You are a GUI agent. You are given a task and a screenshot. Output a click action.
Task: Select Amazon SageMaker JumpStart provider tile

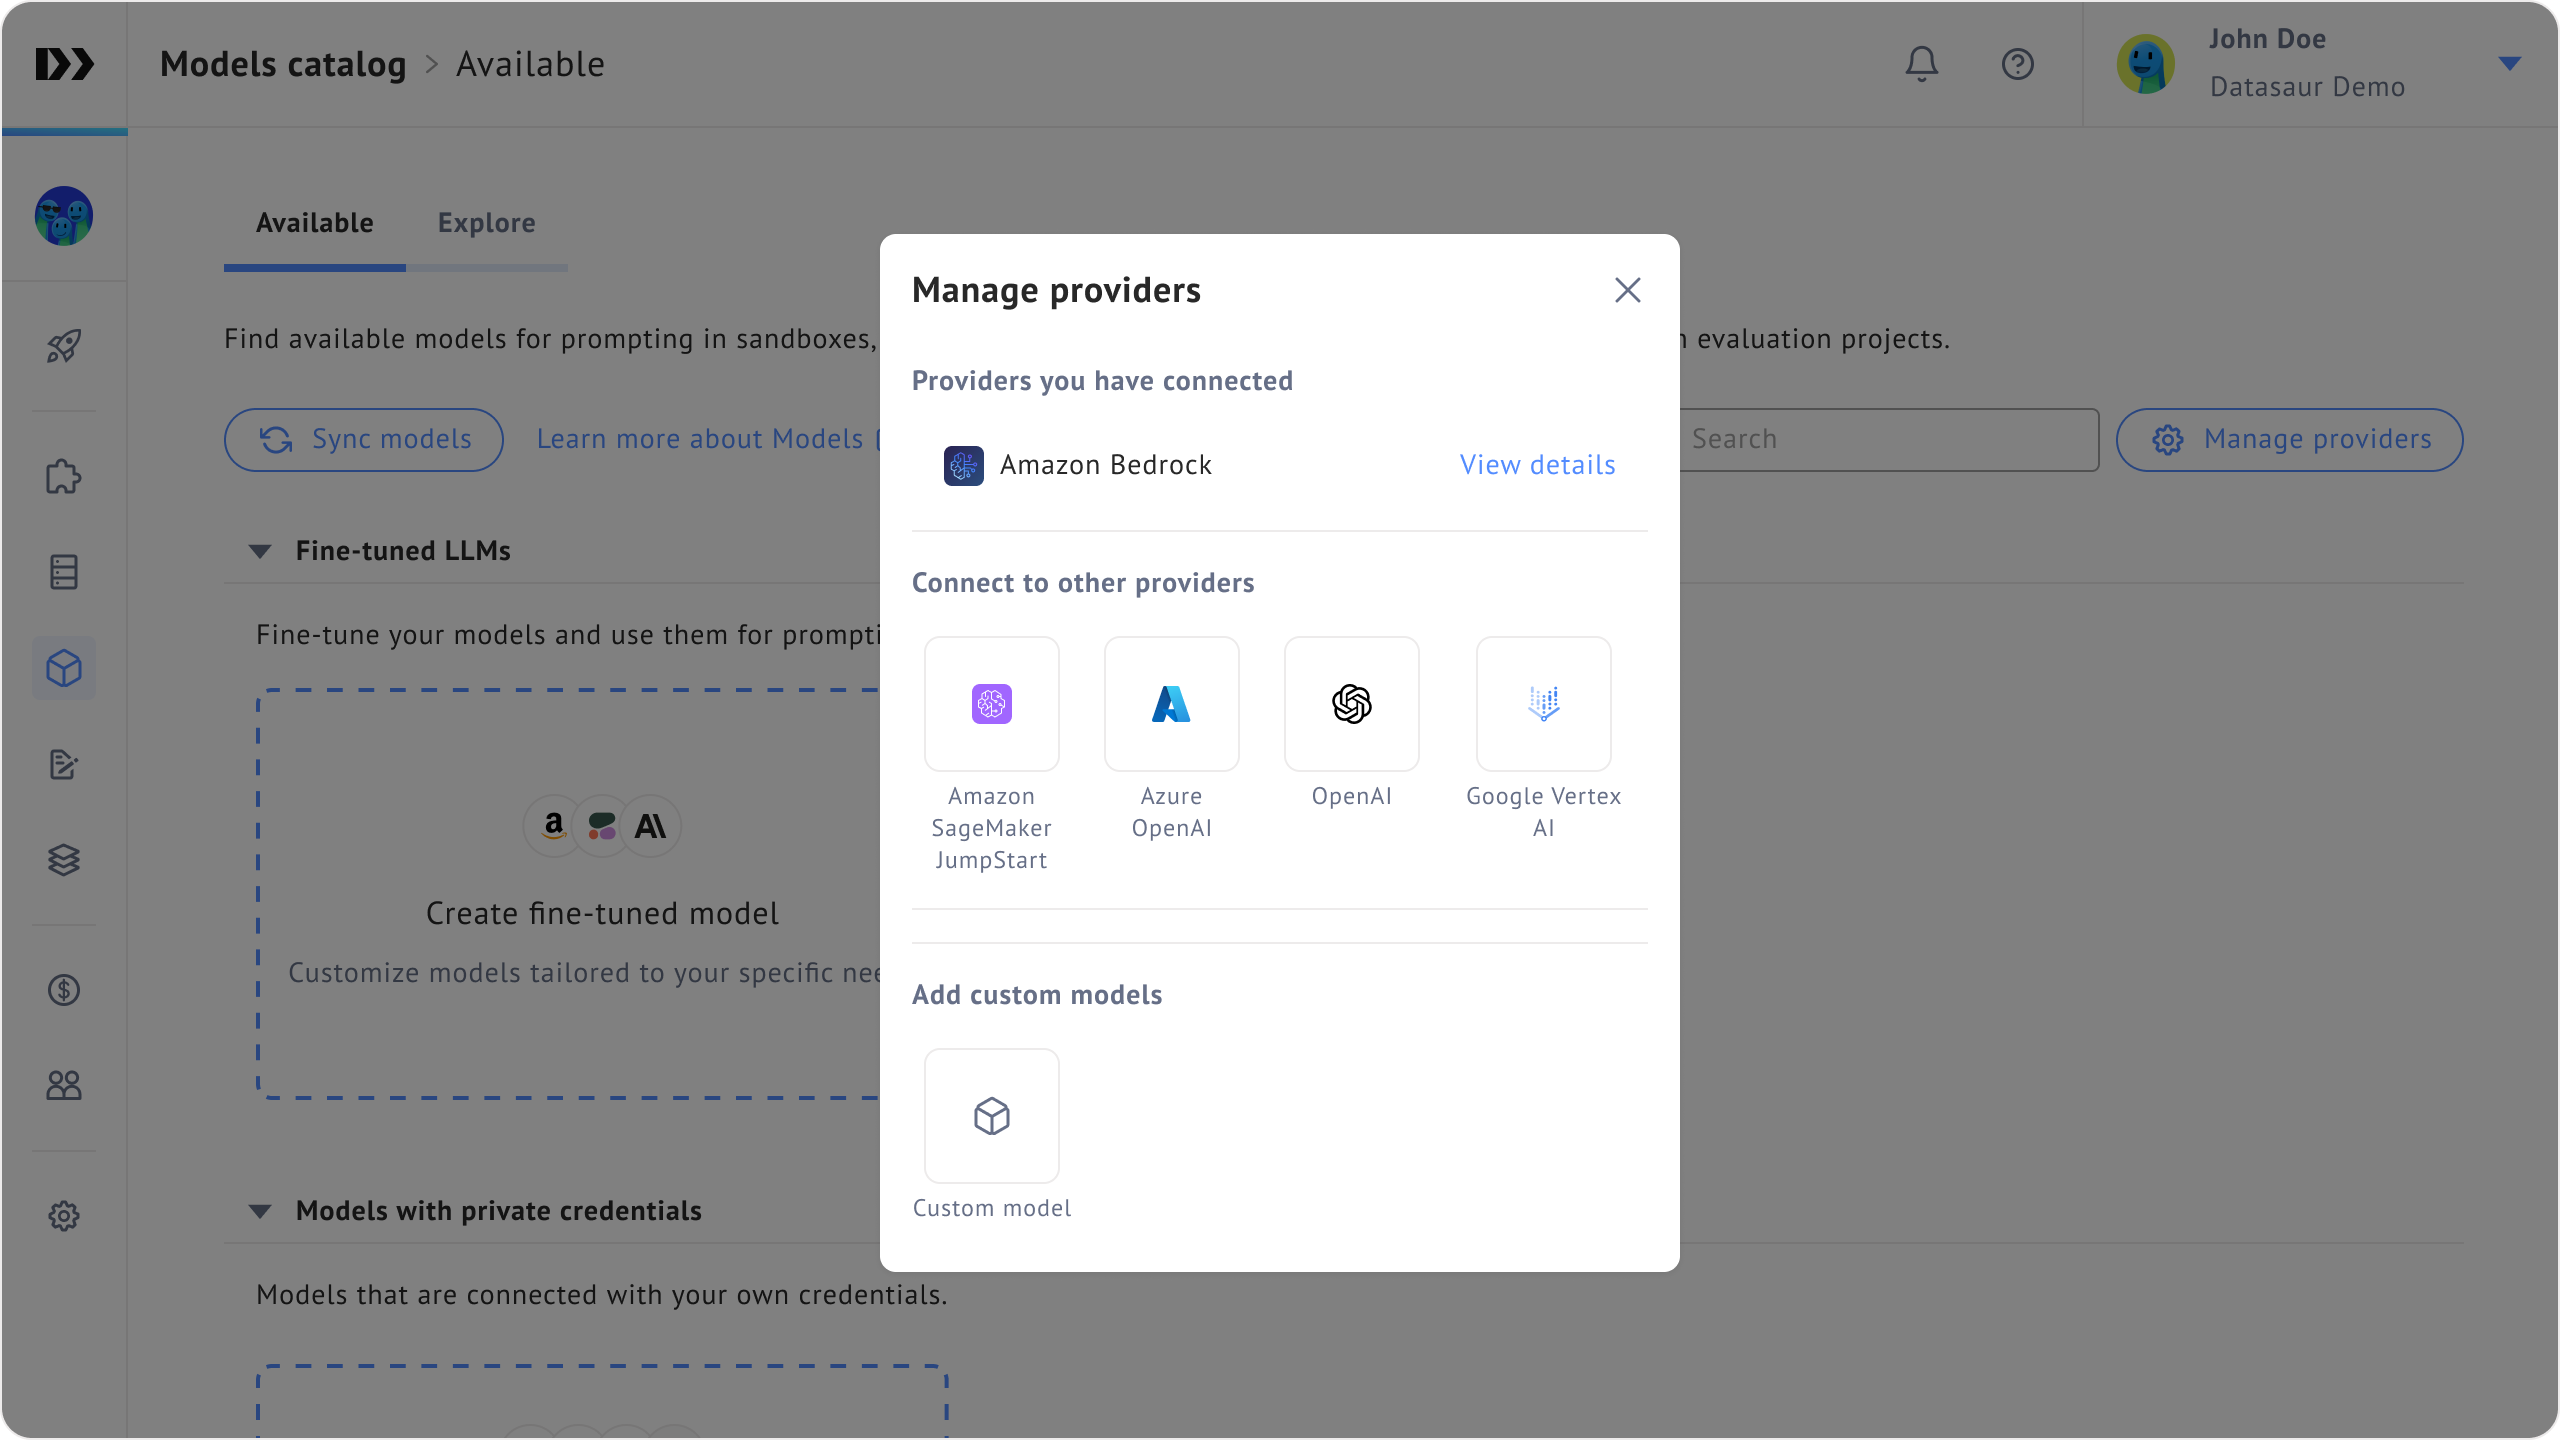click(991, 704)
